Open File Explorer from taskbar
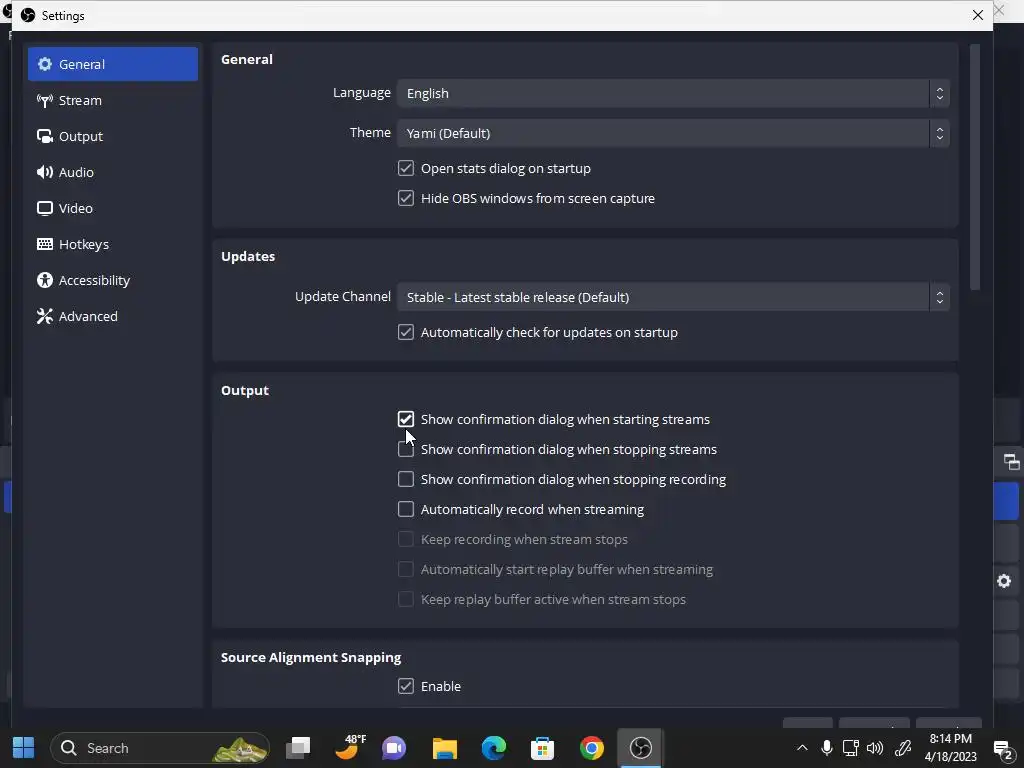Viewport: 1024px width, 768px height. [x=445, y=748]
